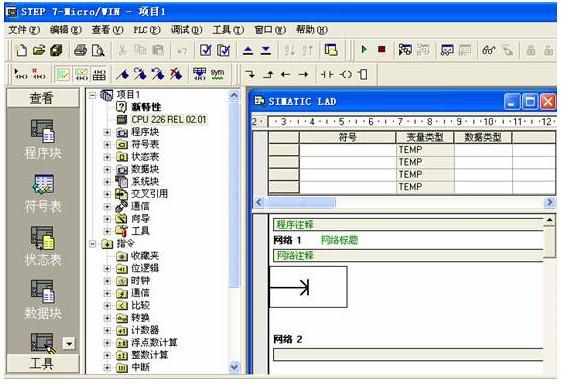The width and height of the screenshot is (561, 384).
Task: Open the 编辑(E) menu
Action: (x=65, y=30)
